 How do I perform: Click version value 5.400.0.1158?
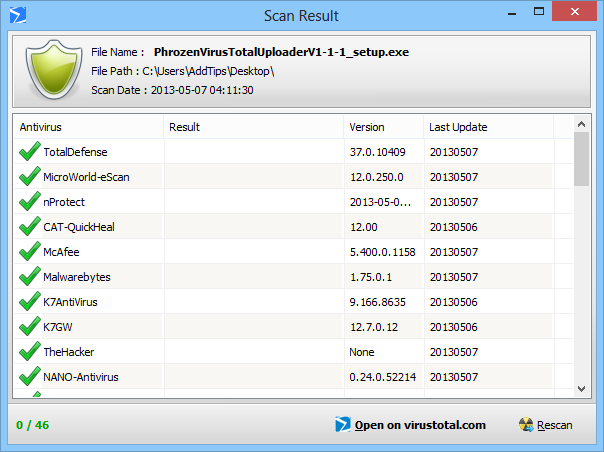(383, 252)
